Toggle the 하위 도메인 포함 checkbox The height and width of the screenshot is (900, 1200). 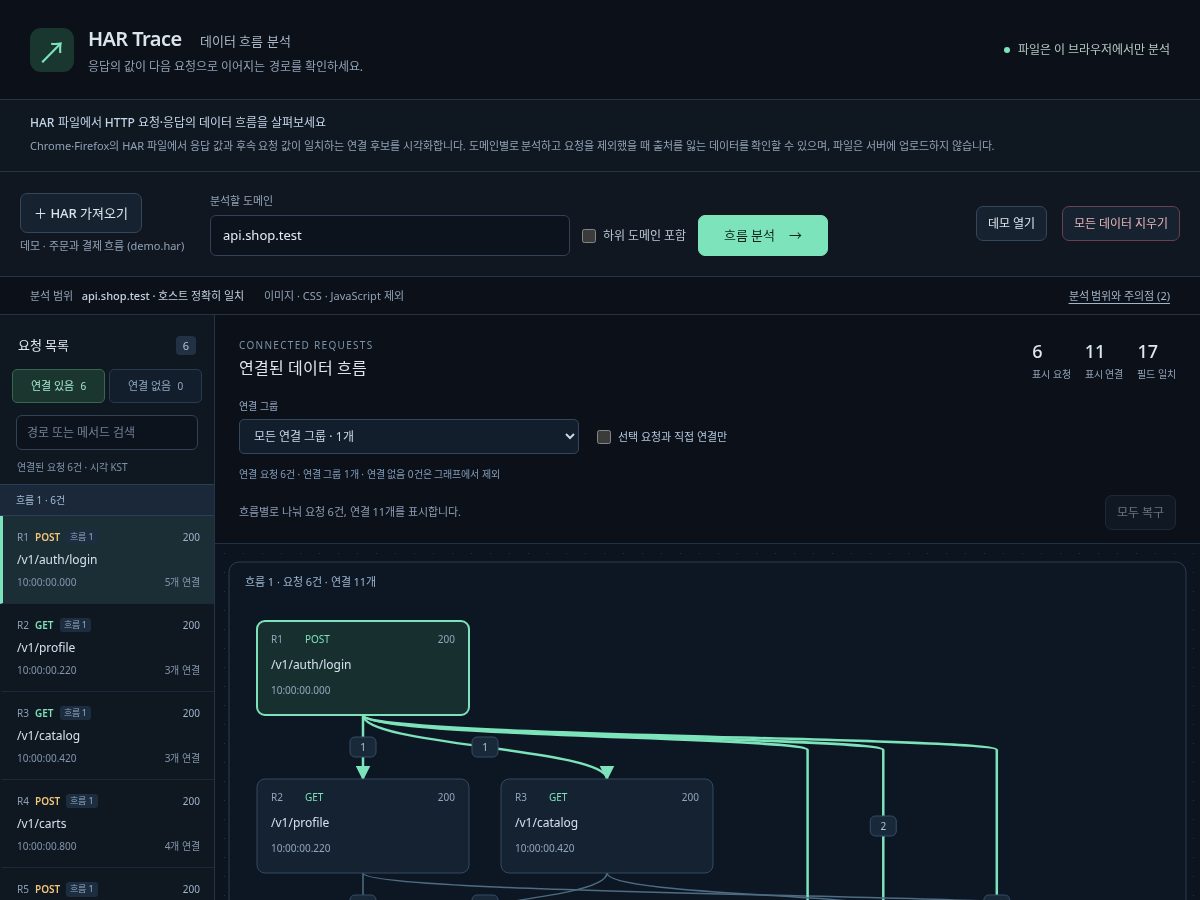coord(589,236)
